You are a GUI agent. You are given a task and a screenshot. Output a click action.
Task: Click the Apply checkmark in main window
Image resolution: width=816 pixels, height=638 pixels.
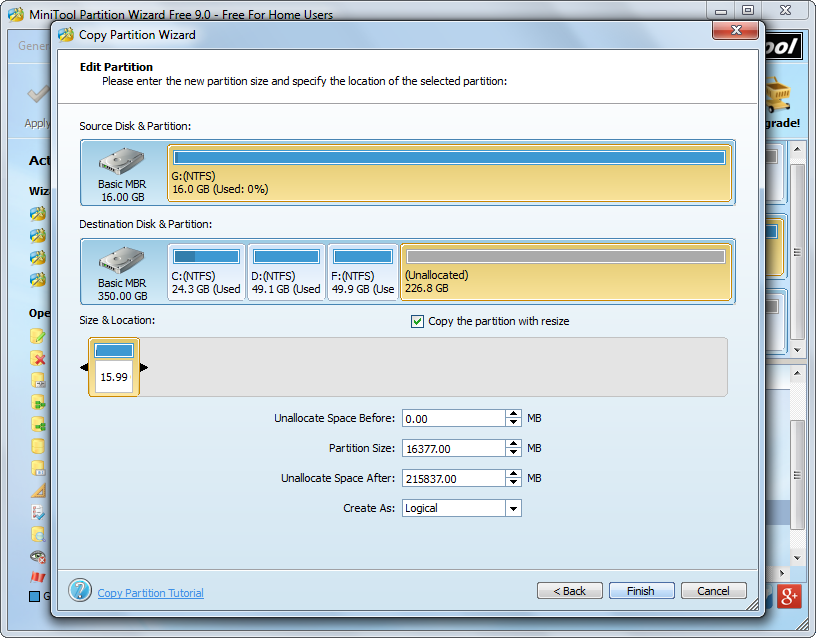[x=39, y=94]
